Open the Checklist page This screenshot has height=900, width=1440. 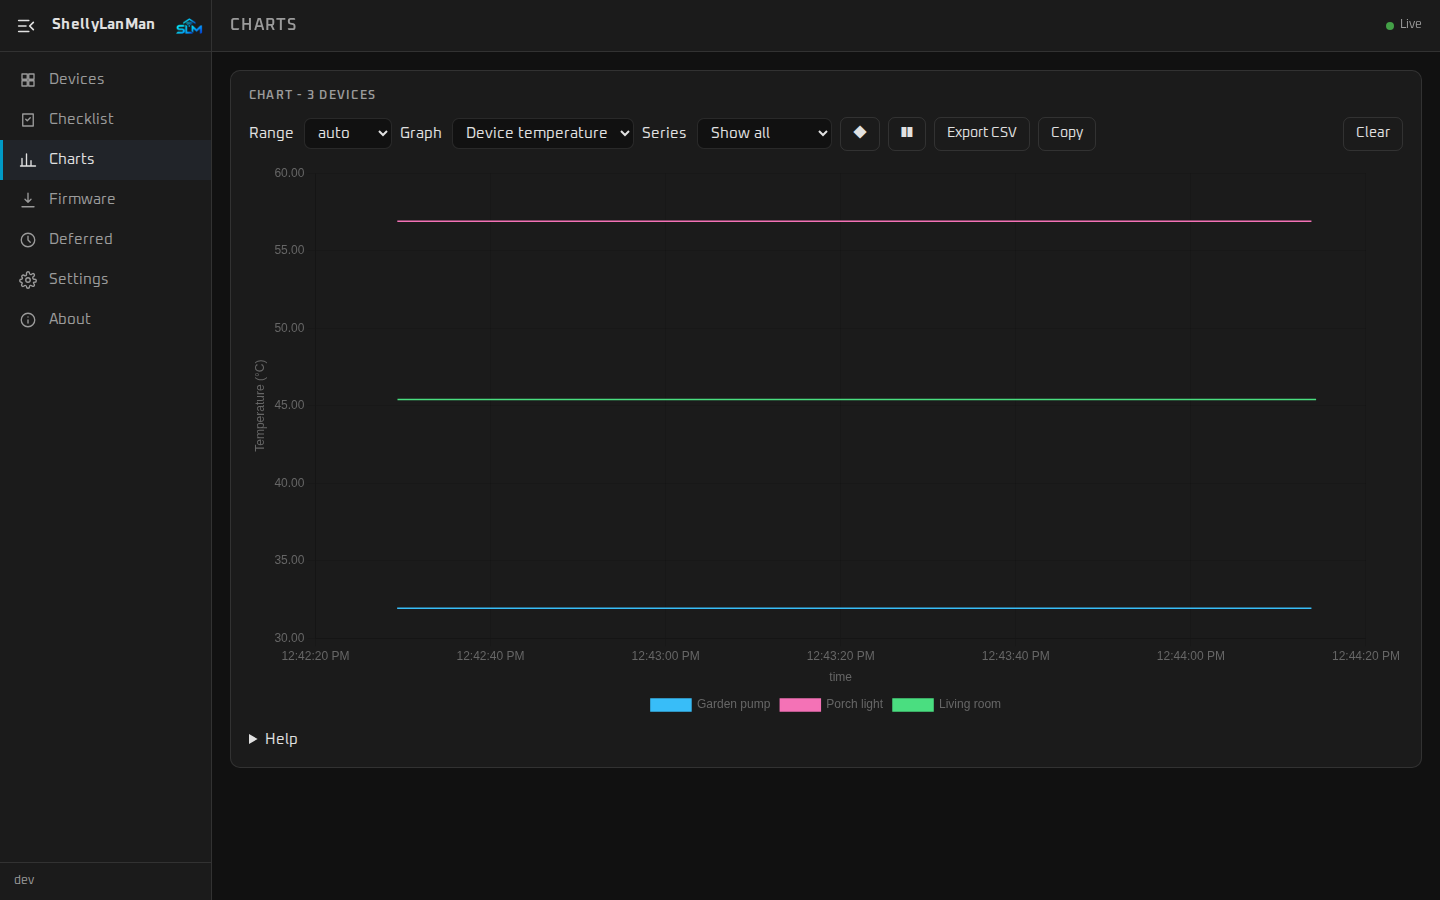106,119
